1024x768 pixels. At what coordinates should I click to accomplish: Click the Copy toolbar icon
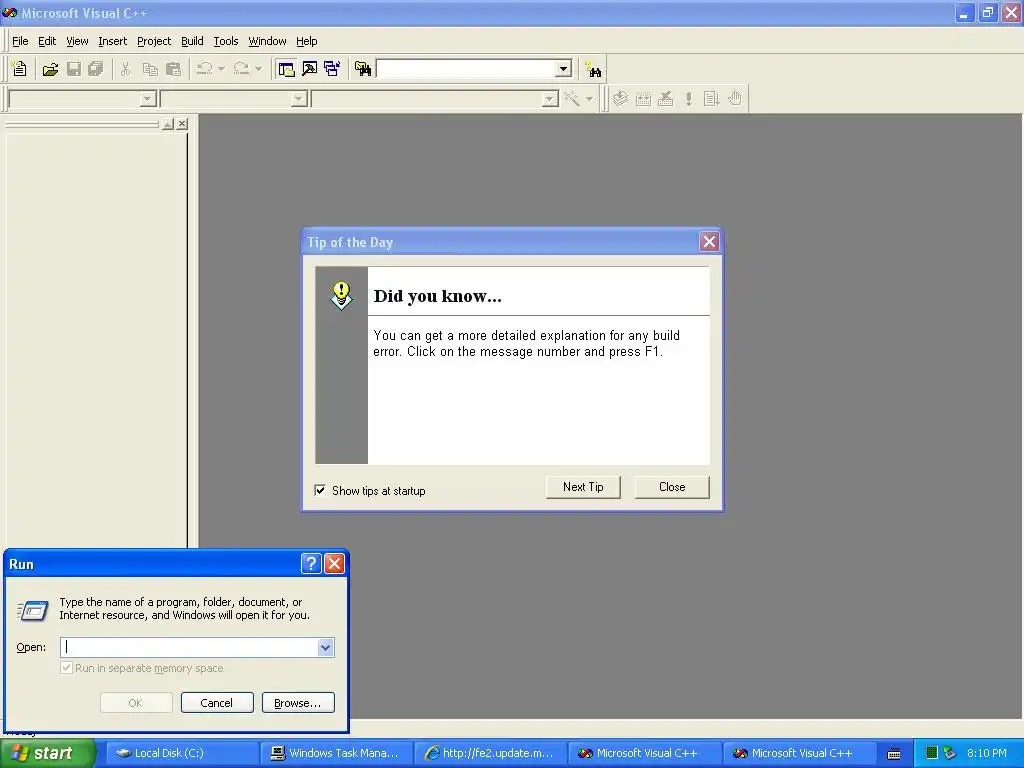[150, 69]
